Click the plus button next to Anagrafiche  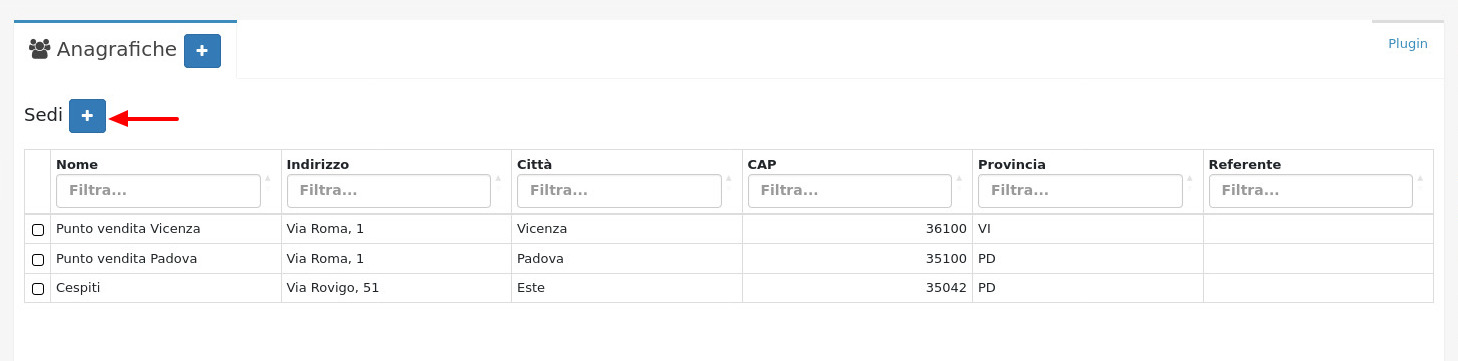coord(202,51)
